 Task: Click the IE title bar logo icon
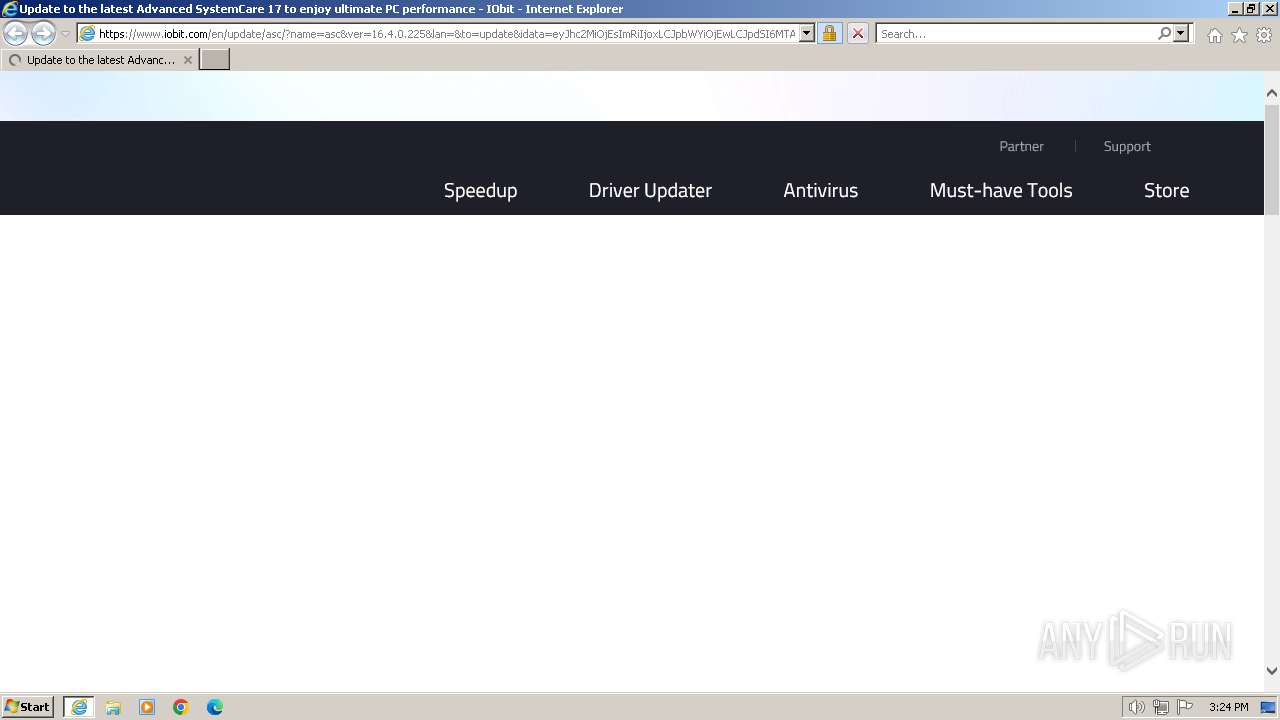point(9,9)
